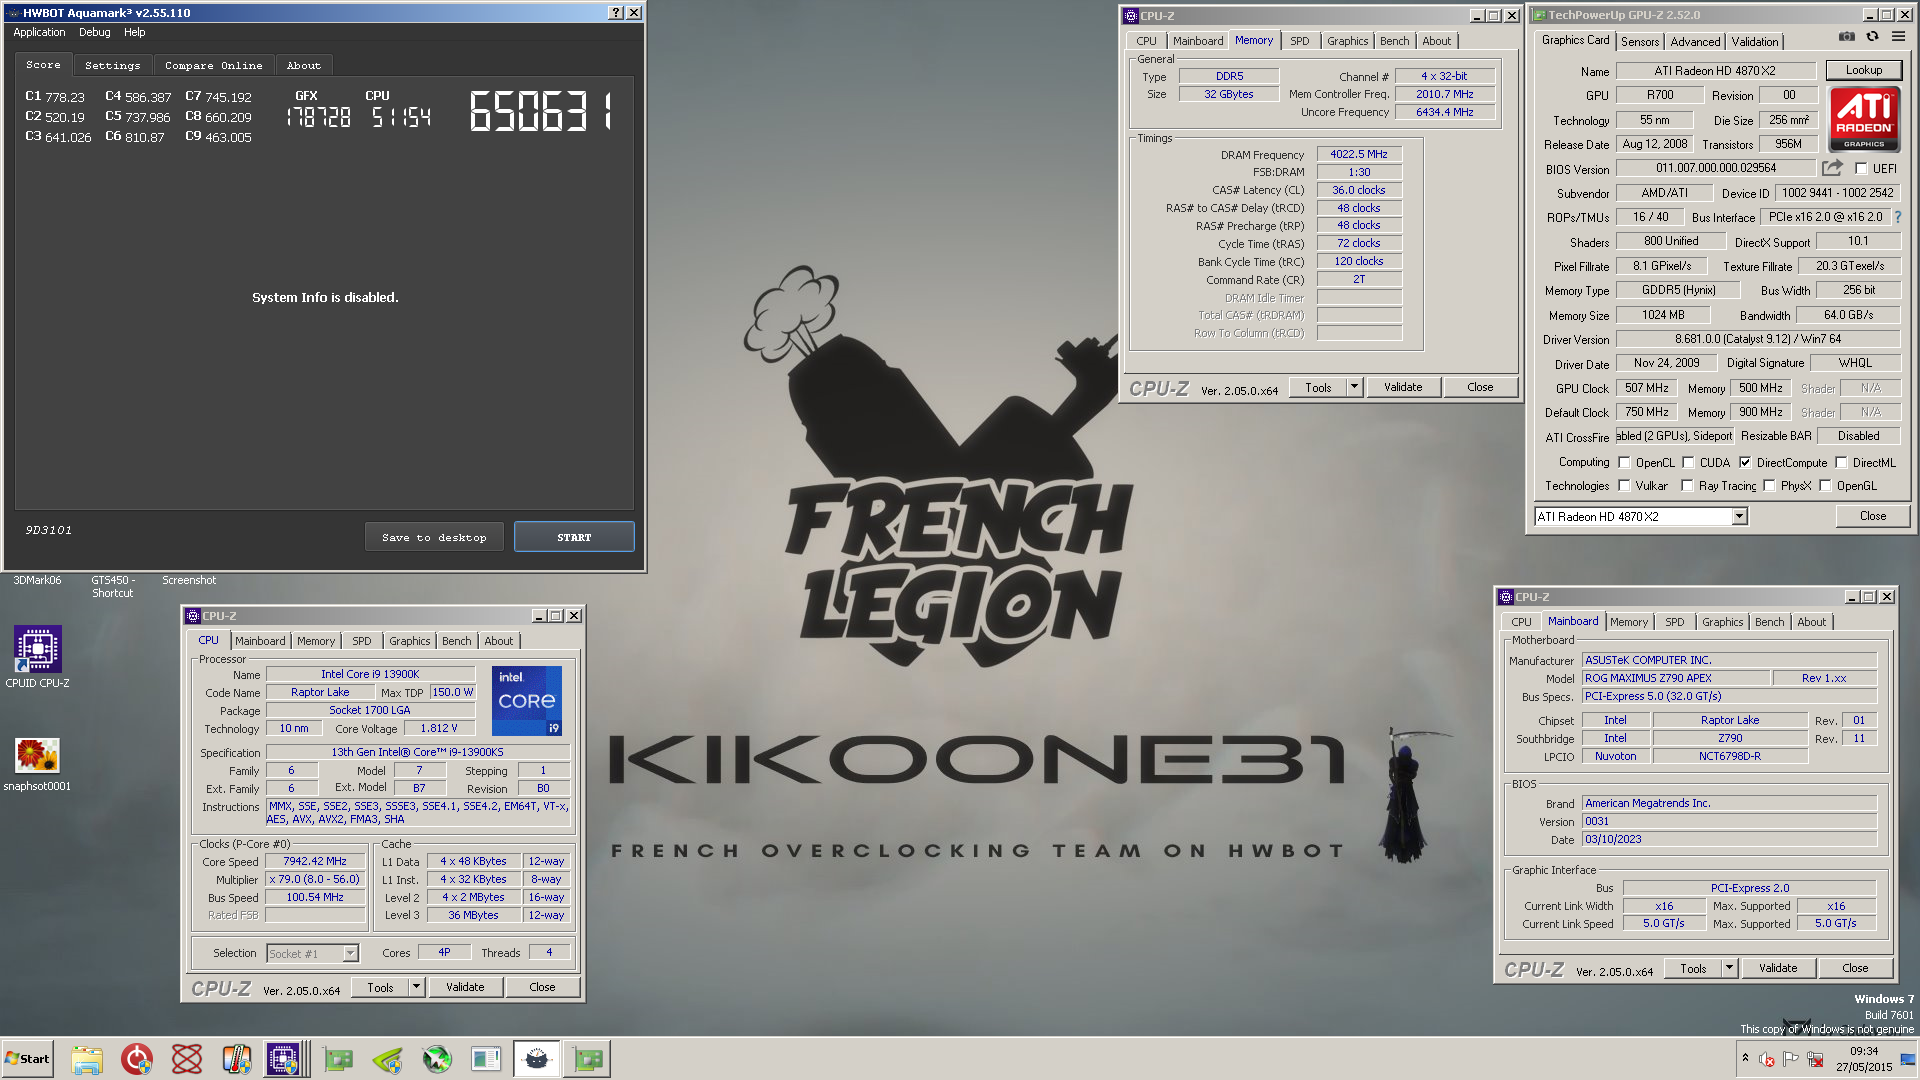Open Windows Explorer from the taskbar
The height and width of the screenshot is (1080, 1920).
click(x=87, y=1059)
